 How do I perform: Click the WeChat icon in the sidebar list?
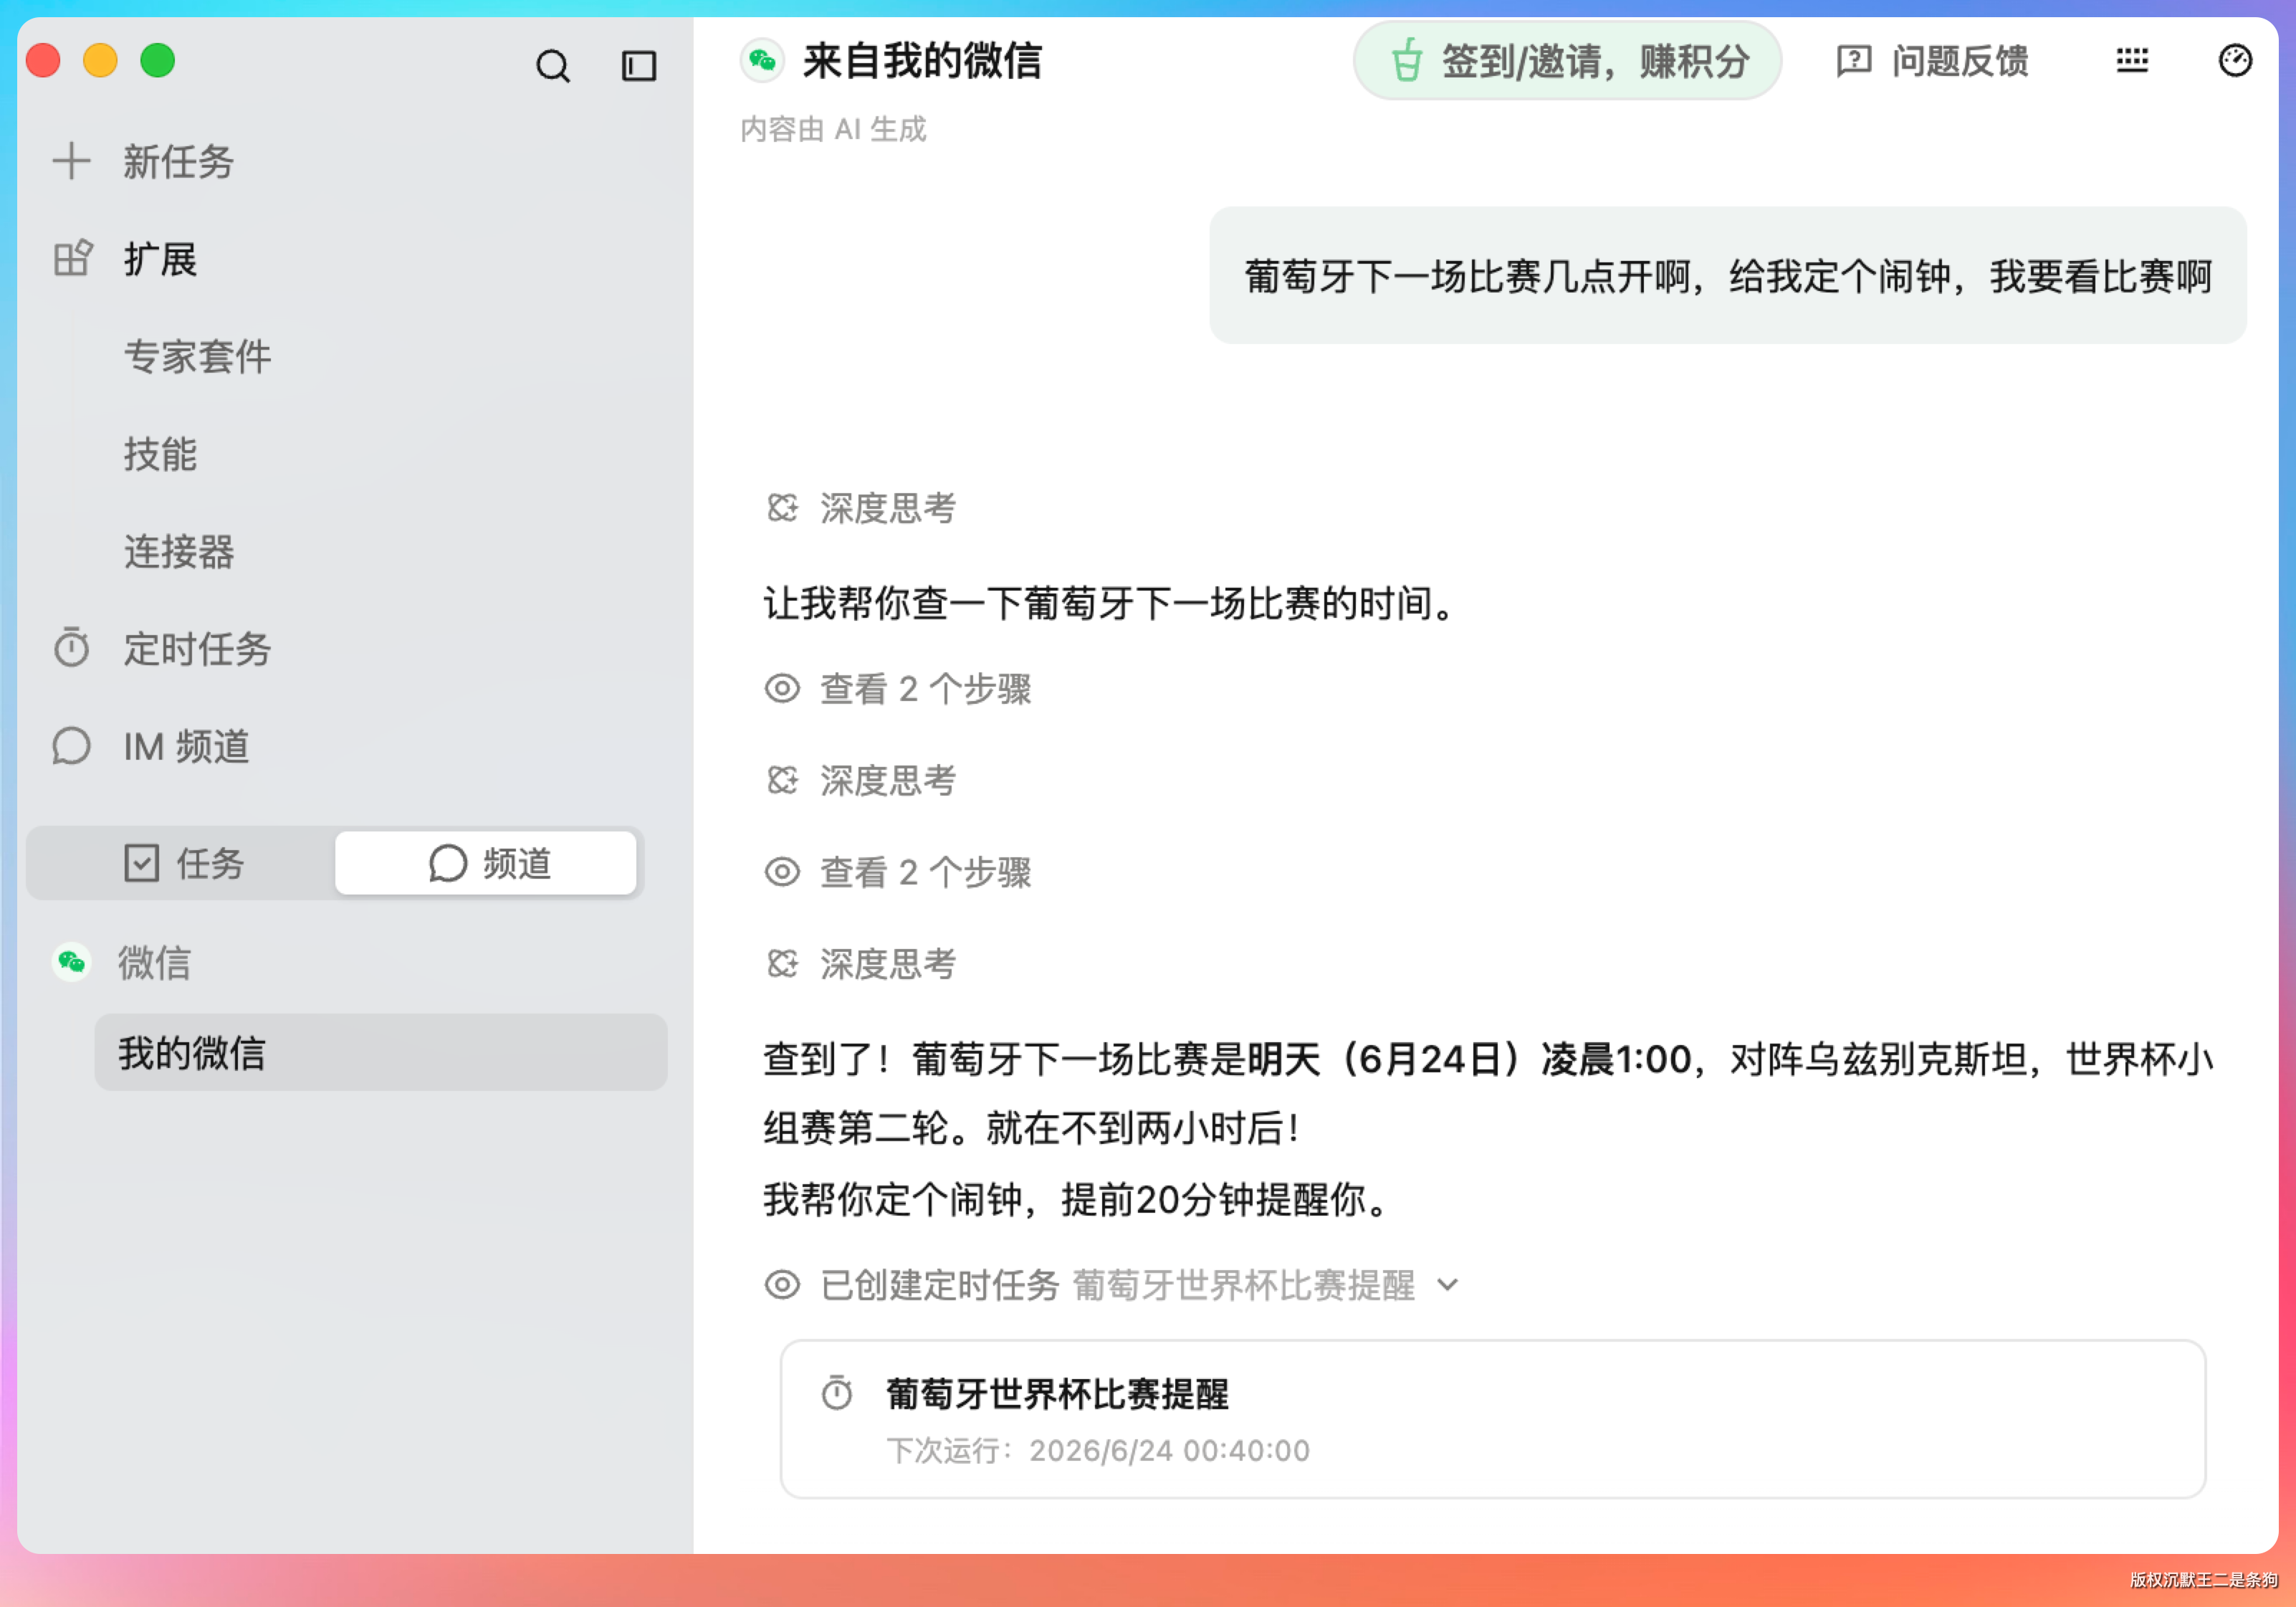72,962
